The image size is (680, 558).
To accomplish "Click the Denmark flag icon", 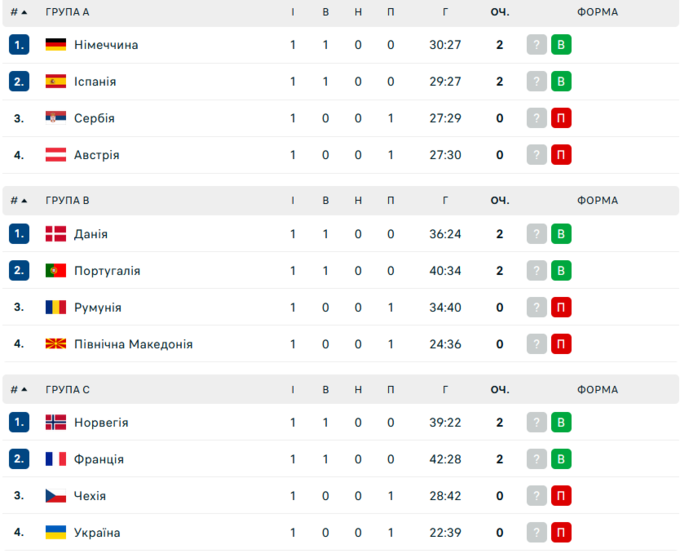I will pos(56,234).
